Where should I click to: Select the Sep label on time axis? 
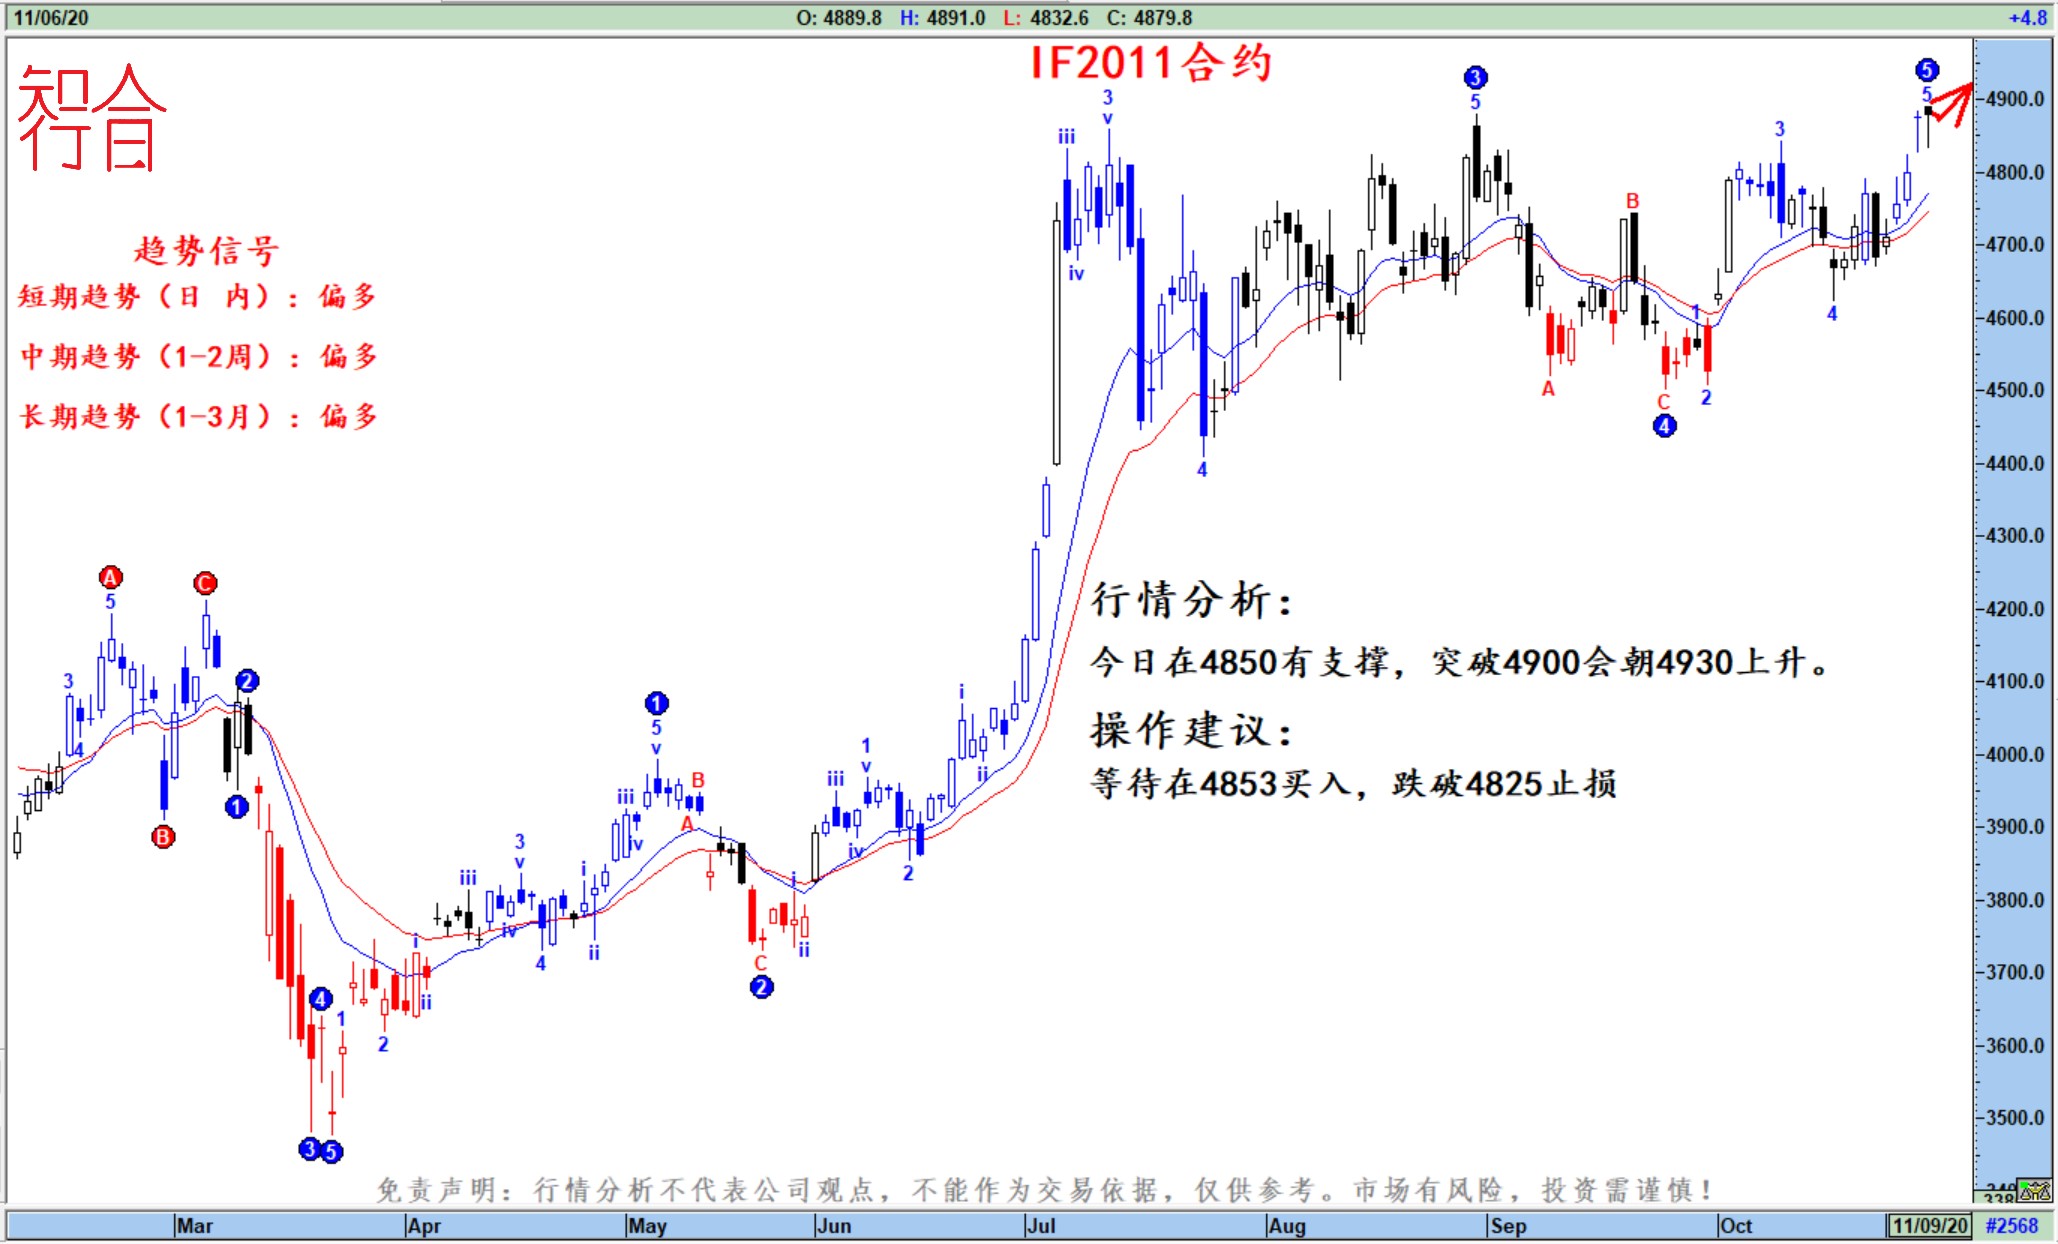tap(1508, 1226)
